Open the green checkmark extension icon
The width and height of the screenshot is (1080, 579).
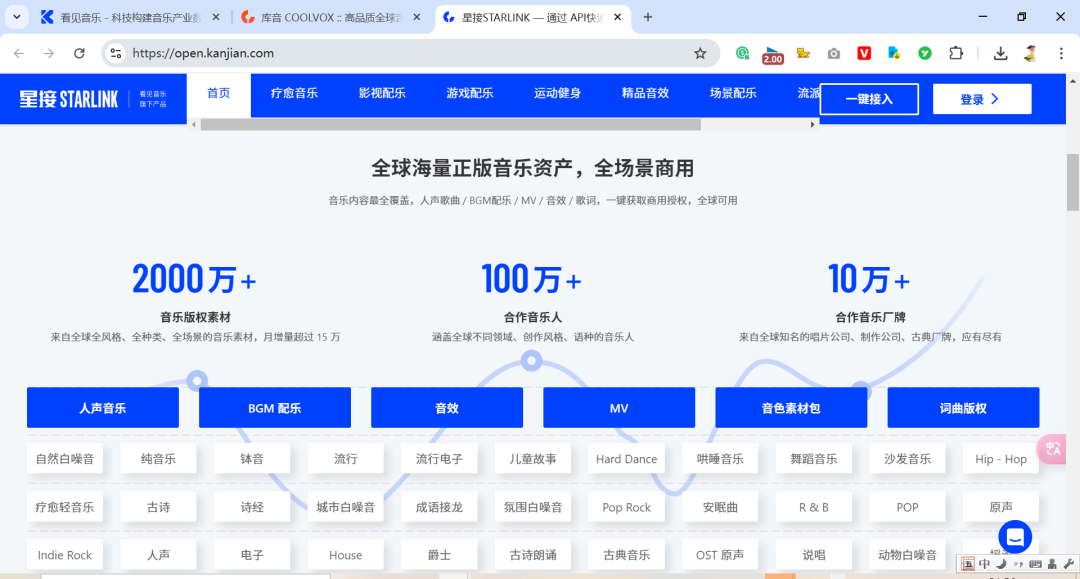point(924,52)
